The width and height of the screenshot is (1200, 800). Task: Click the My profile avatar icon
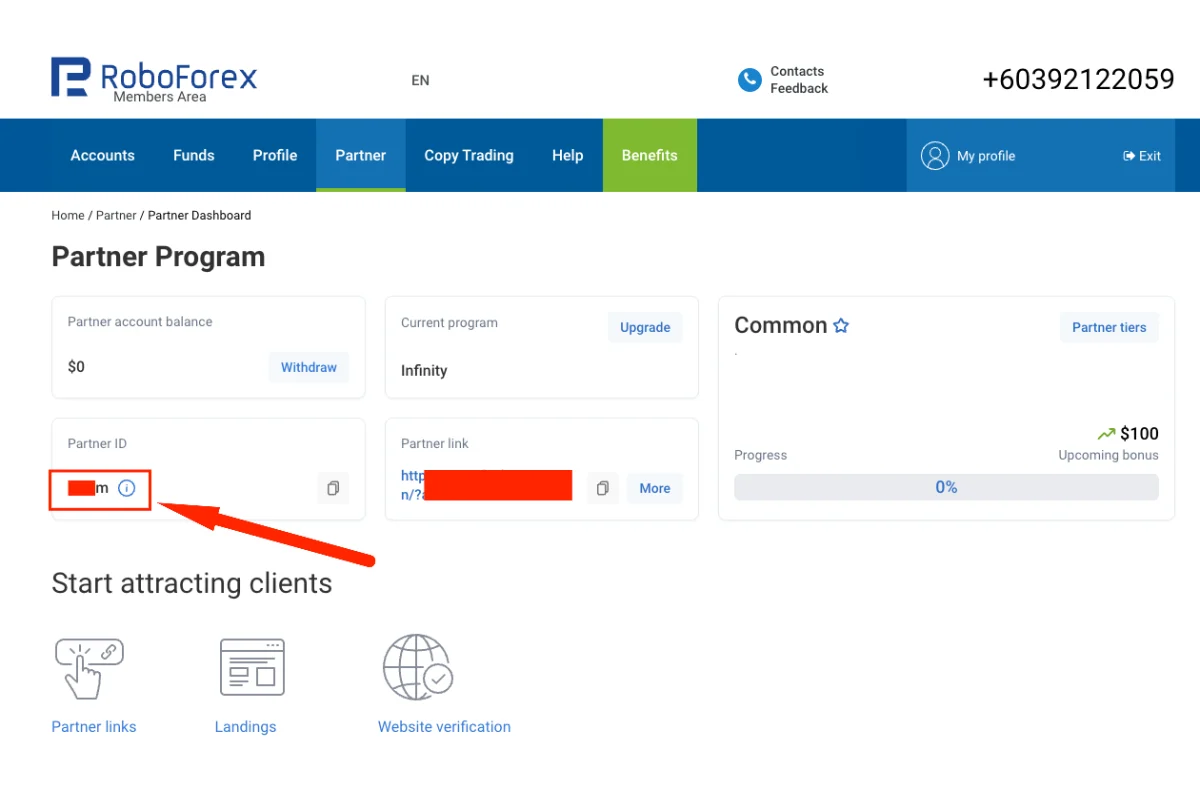tap(935, 155)
